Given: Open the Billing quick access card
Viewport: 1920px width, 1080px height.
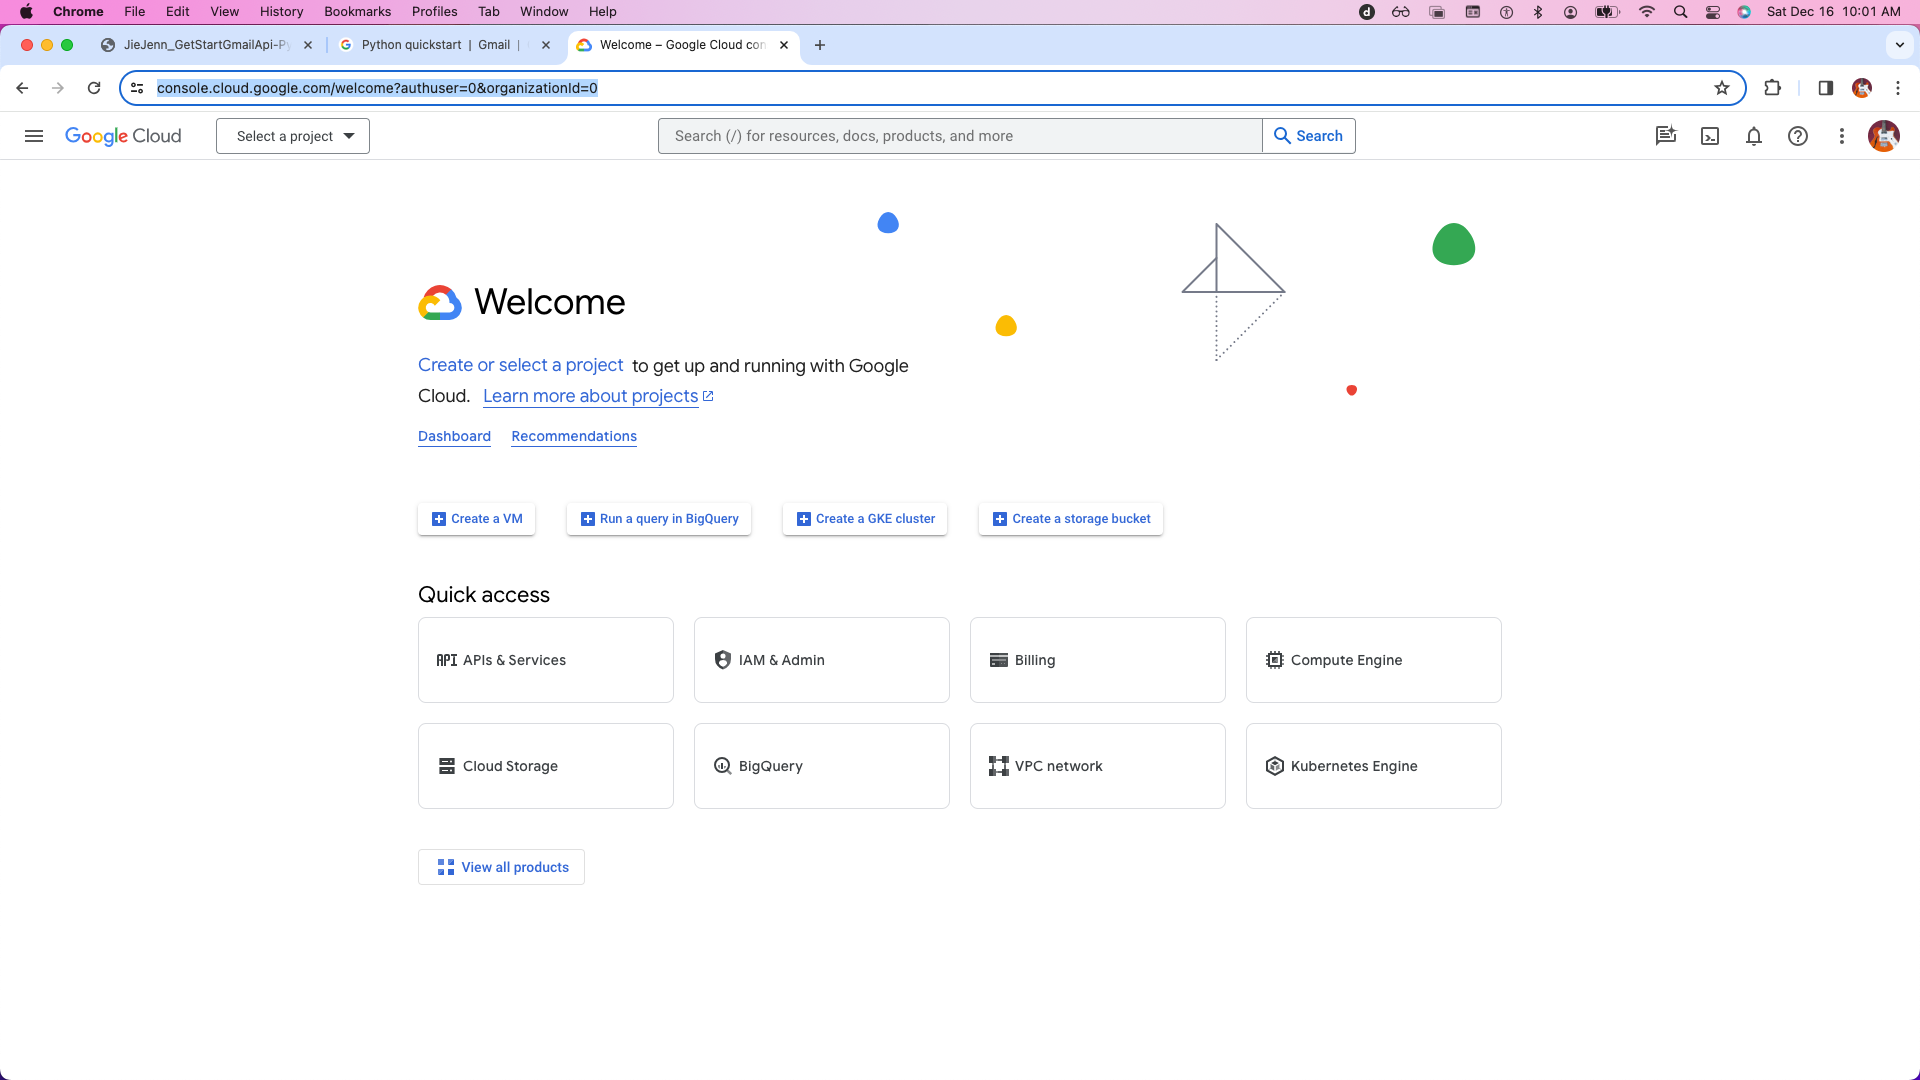Looking at the screenshot, I should pos(1098,660).
